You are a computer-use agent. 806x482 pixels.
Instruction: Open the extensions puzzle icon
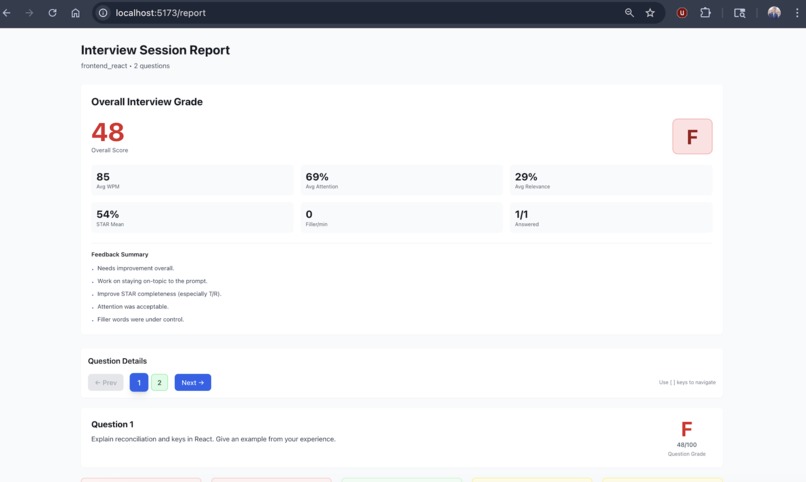[x=705, y=13]
